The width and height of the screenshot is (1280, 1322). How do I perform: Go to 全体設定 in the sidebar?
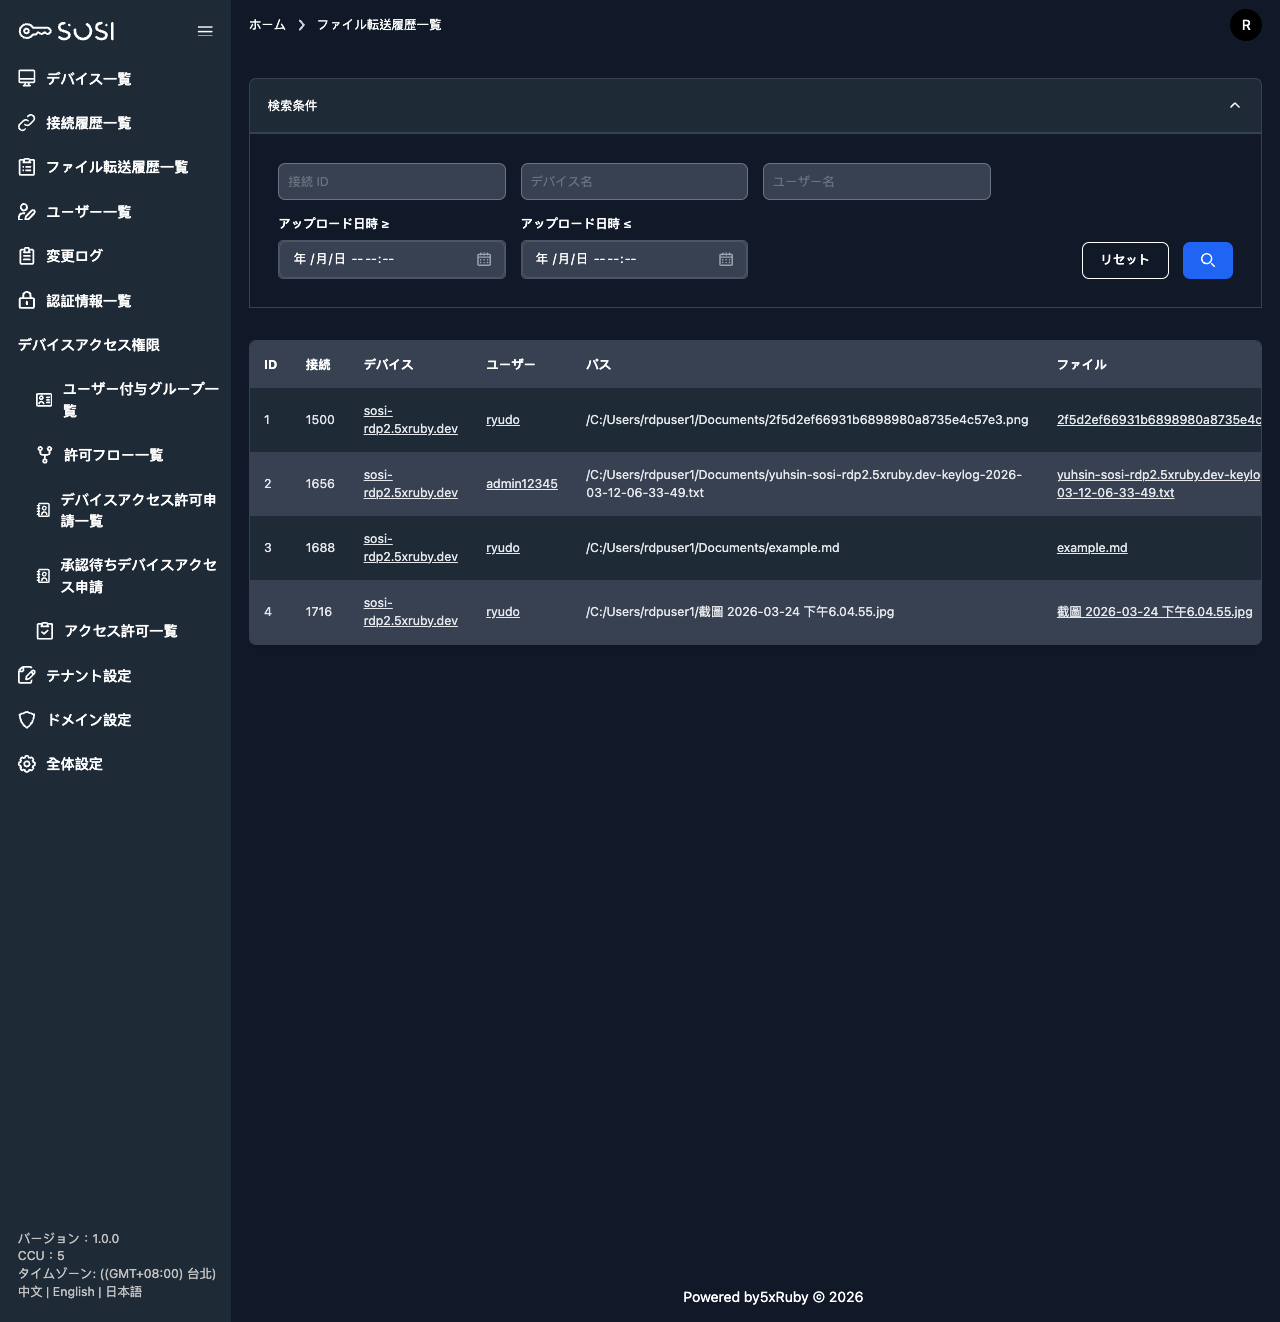click(74, 764)
